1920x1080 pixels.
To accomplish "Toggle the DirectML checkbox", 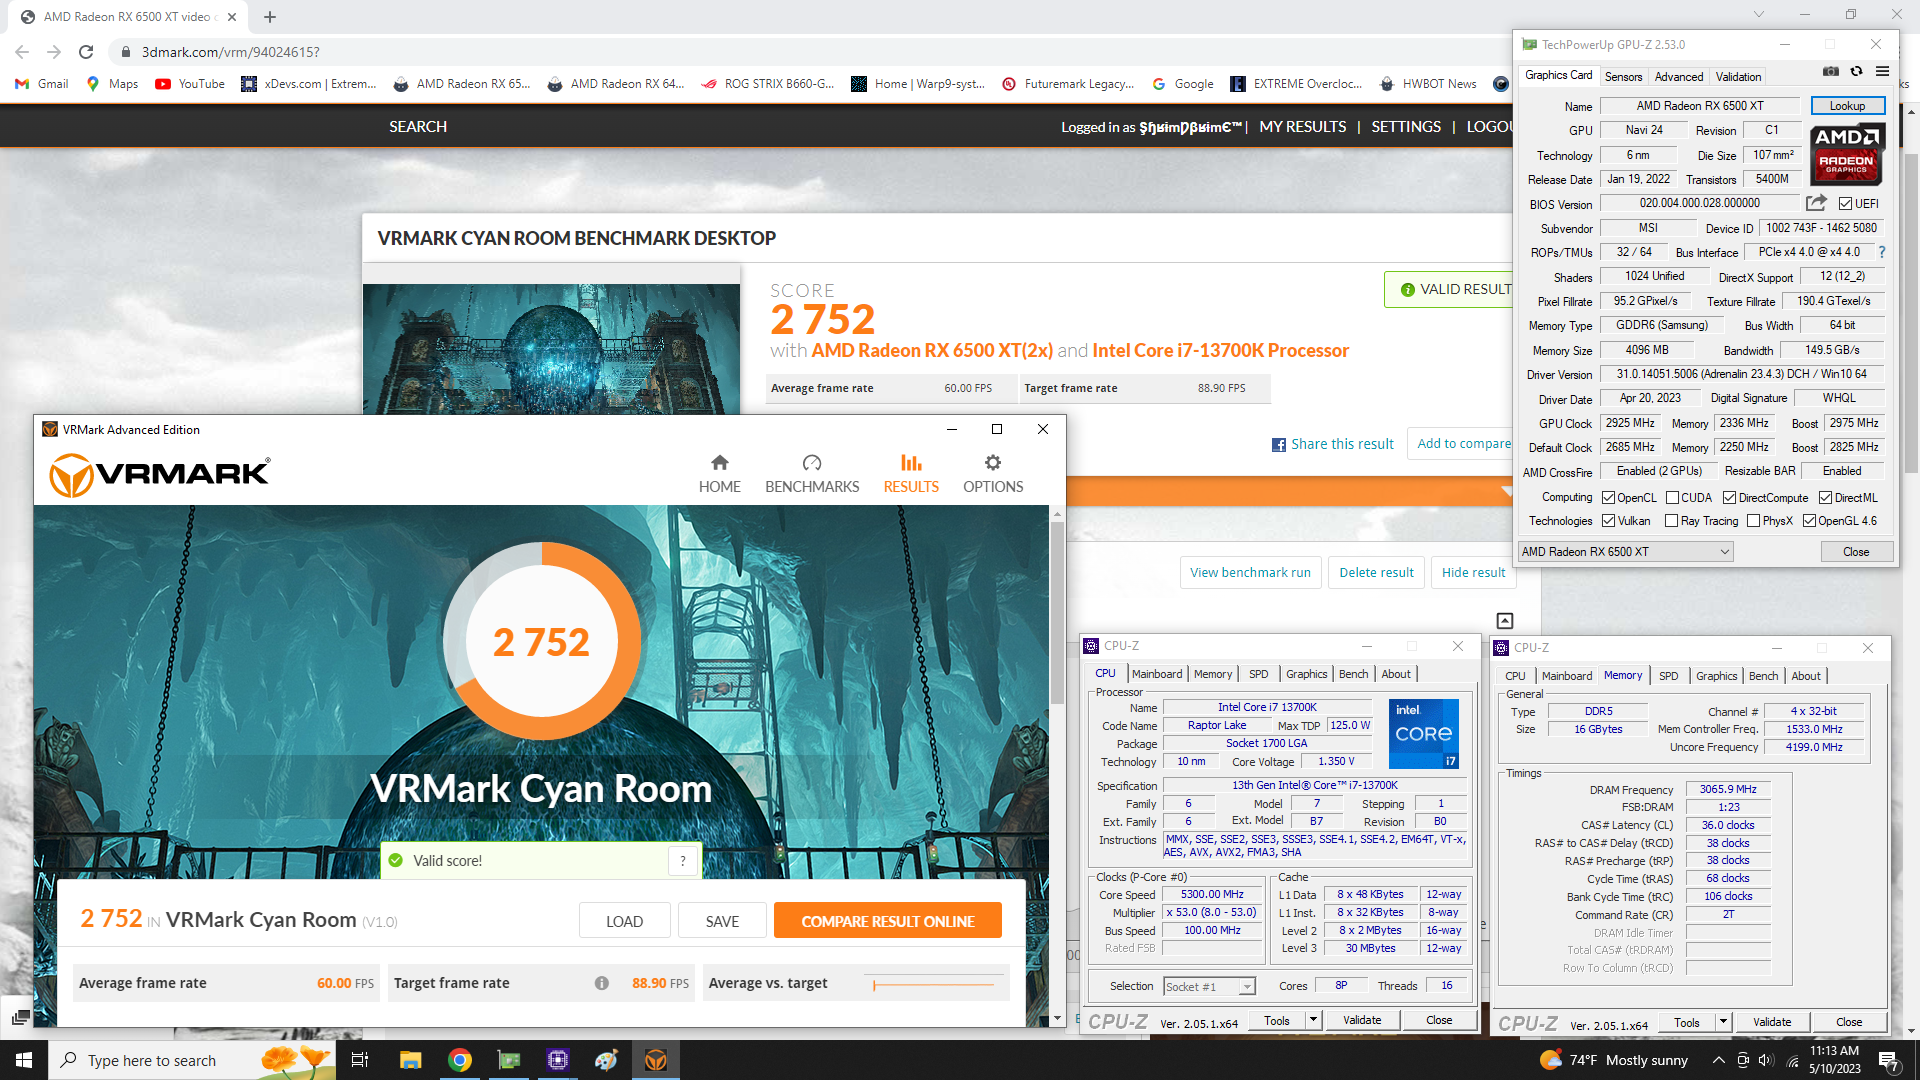I will pos(1825,498).
